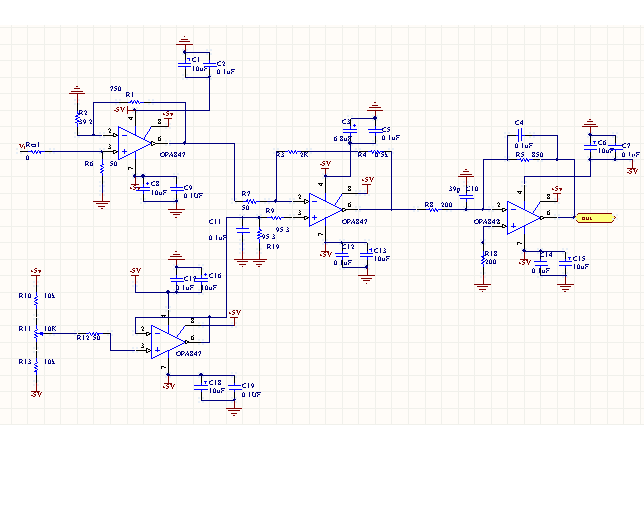Click the Rs1 input resistor

tap(36, 152)
